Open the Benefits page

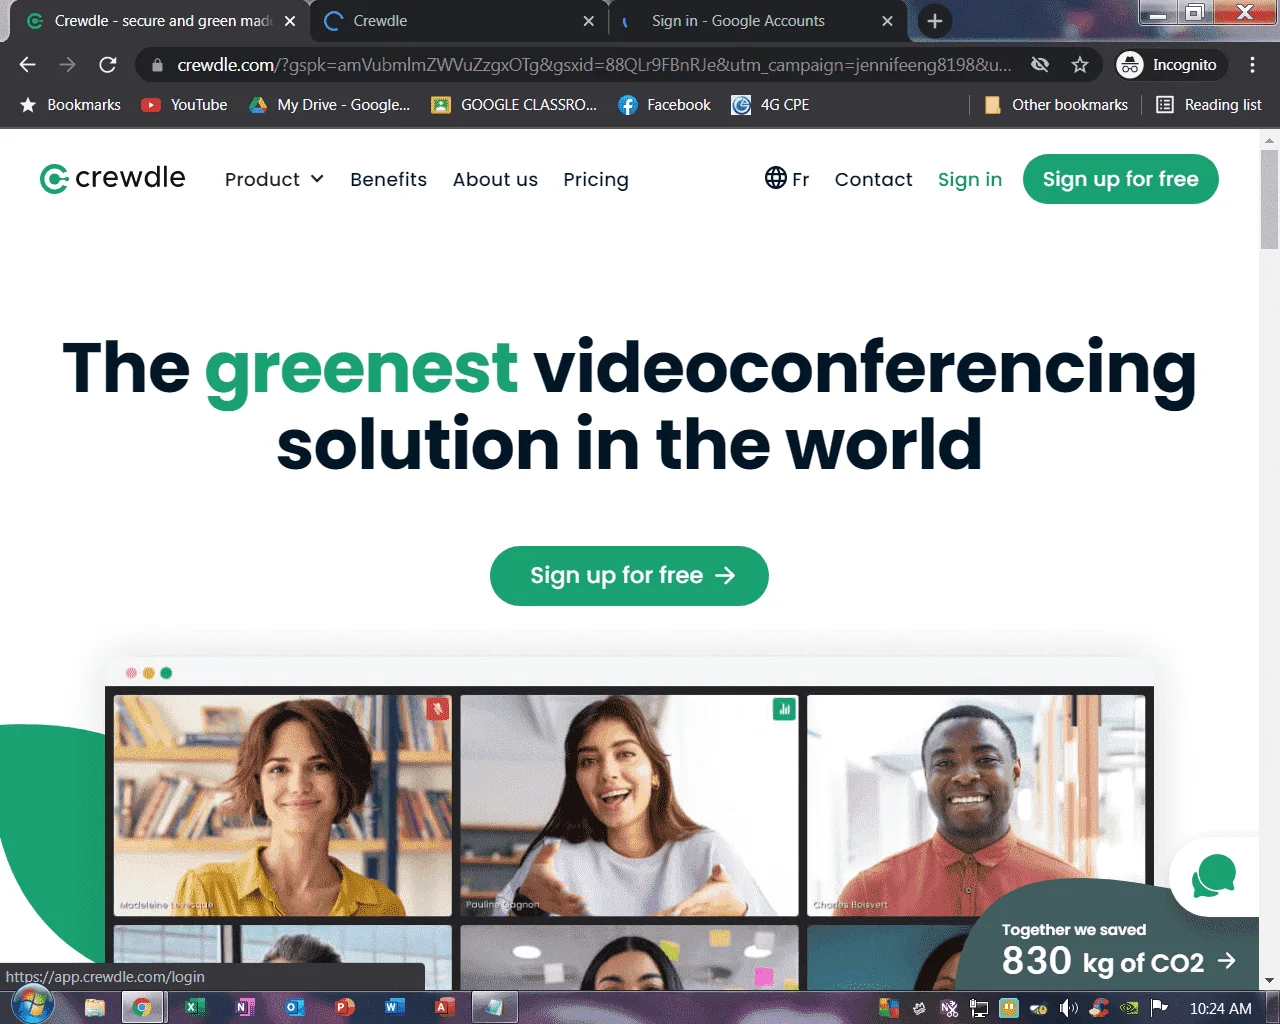388,179
